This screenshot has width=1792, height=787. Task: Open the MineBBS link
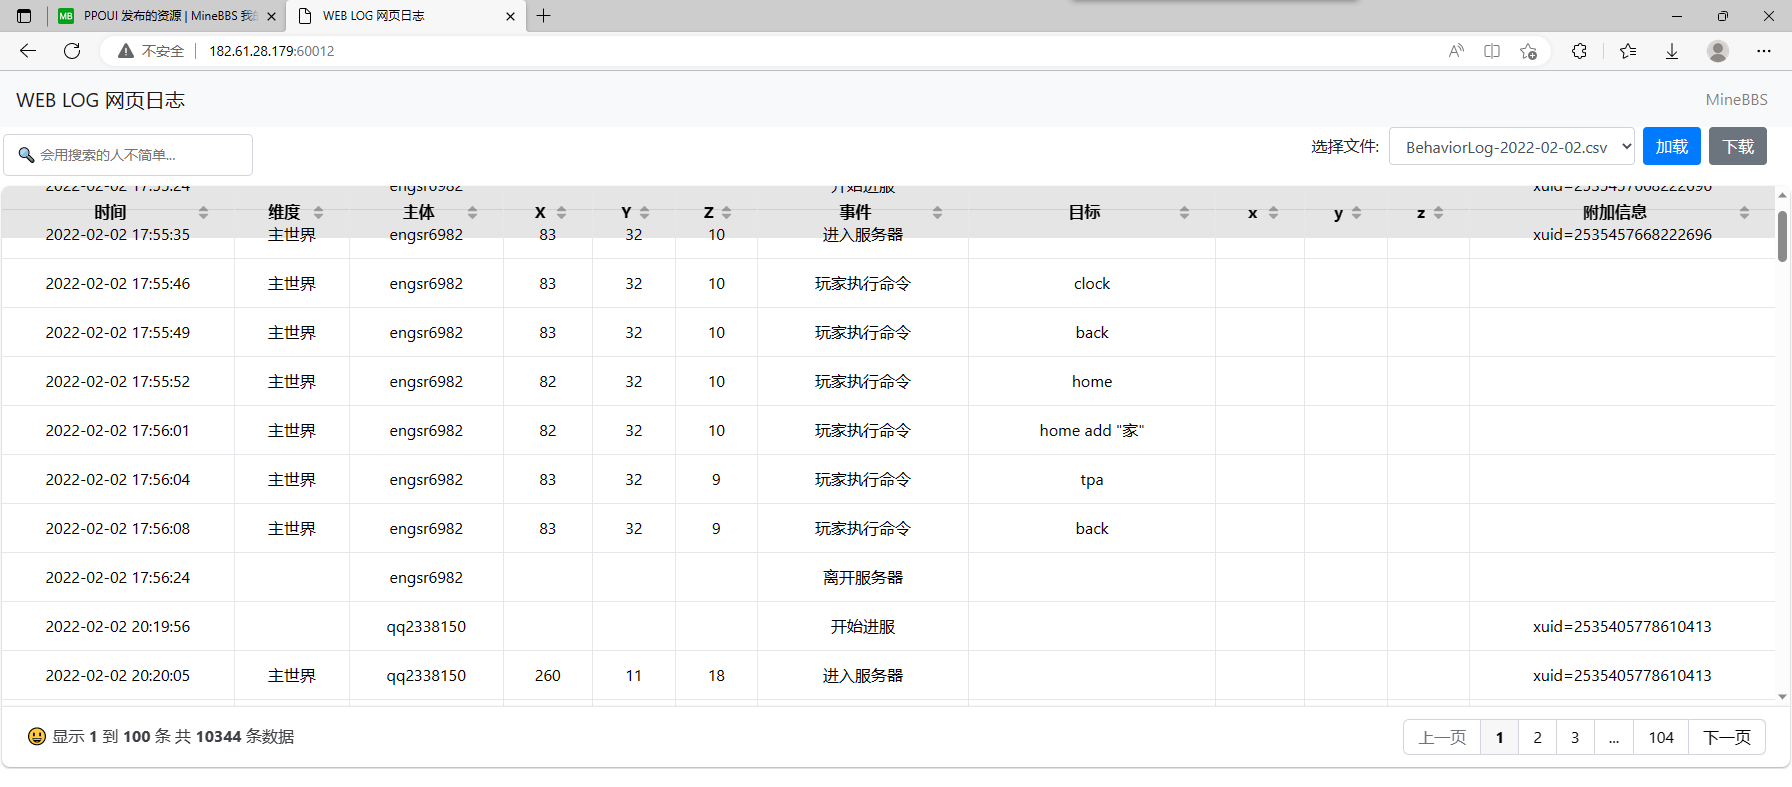pyautogui.click(x=1736, y=100)
